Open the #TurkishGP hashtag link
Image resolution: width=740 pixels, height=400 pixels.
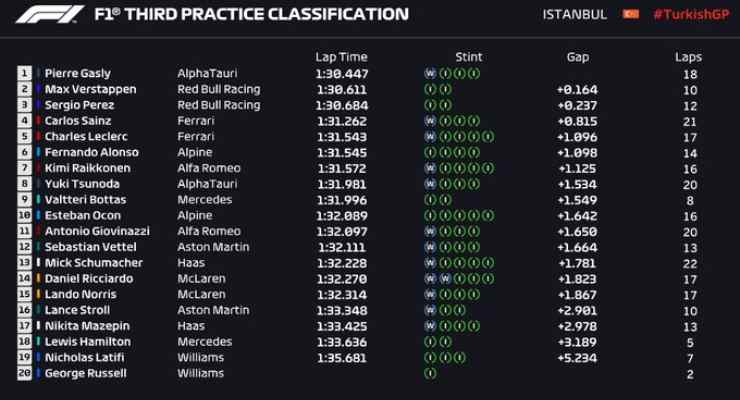691,15
